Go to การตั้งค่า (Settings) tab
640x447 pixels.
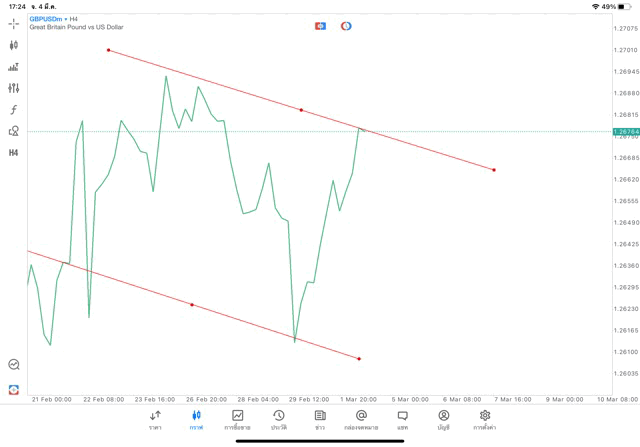(485, 419)
